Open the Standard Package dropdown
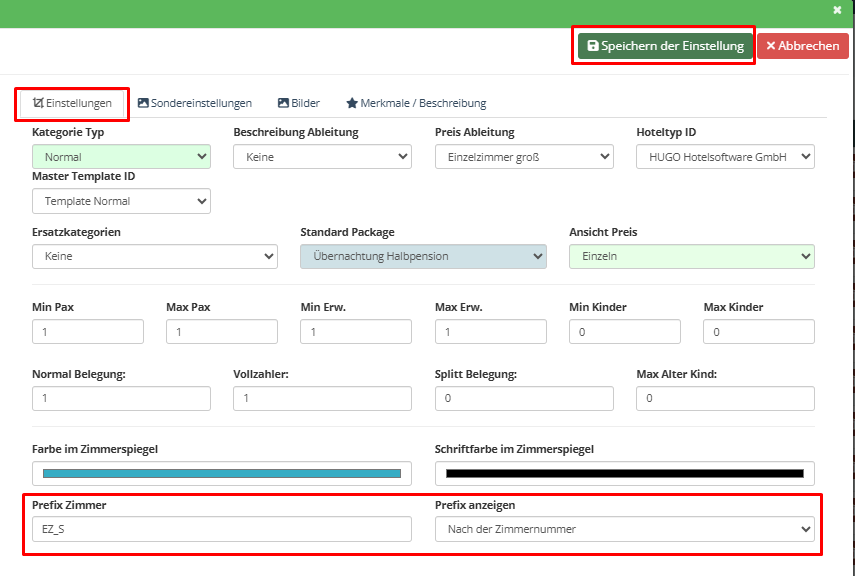The height and width of the screenshot is (576, 855). coord(423,256)
